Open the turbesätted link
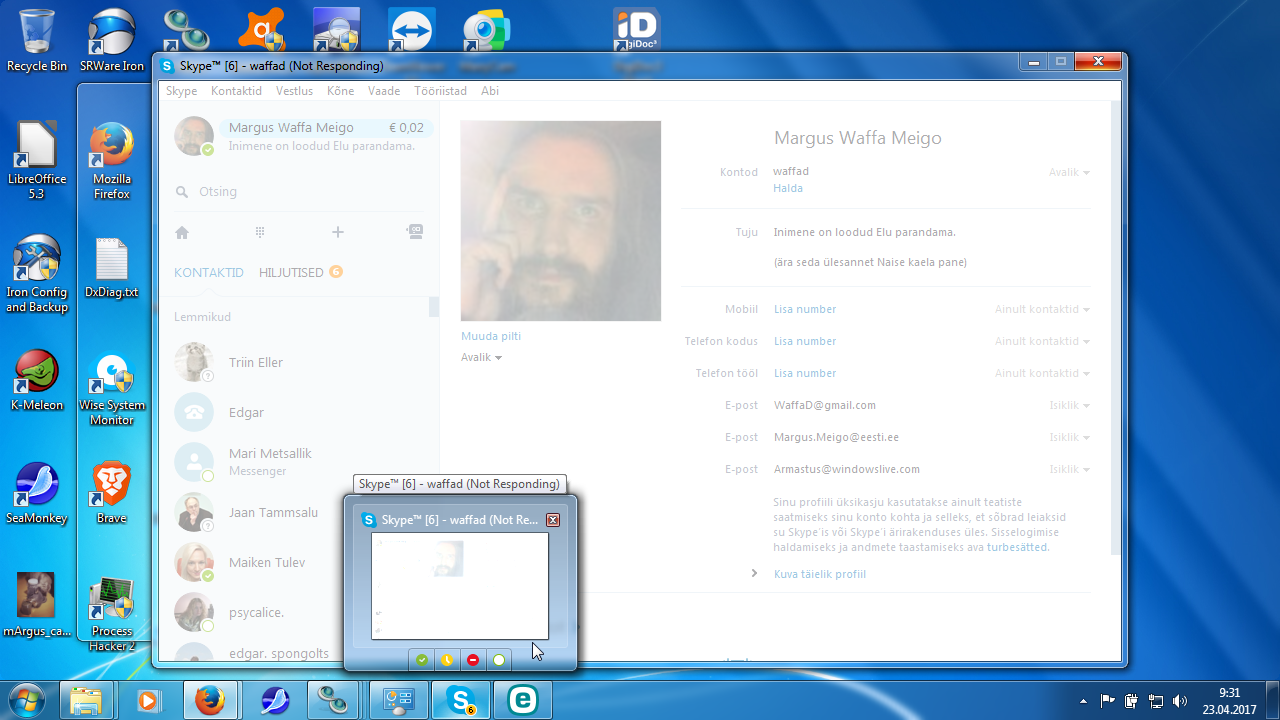 (x=1018, y=547)
